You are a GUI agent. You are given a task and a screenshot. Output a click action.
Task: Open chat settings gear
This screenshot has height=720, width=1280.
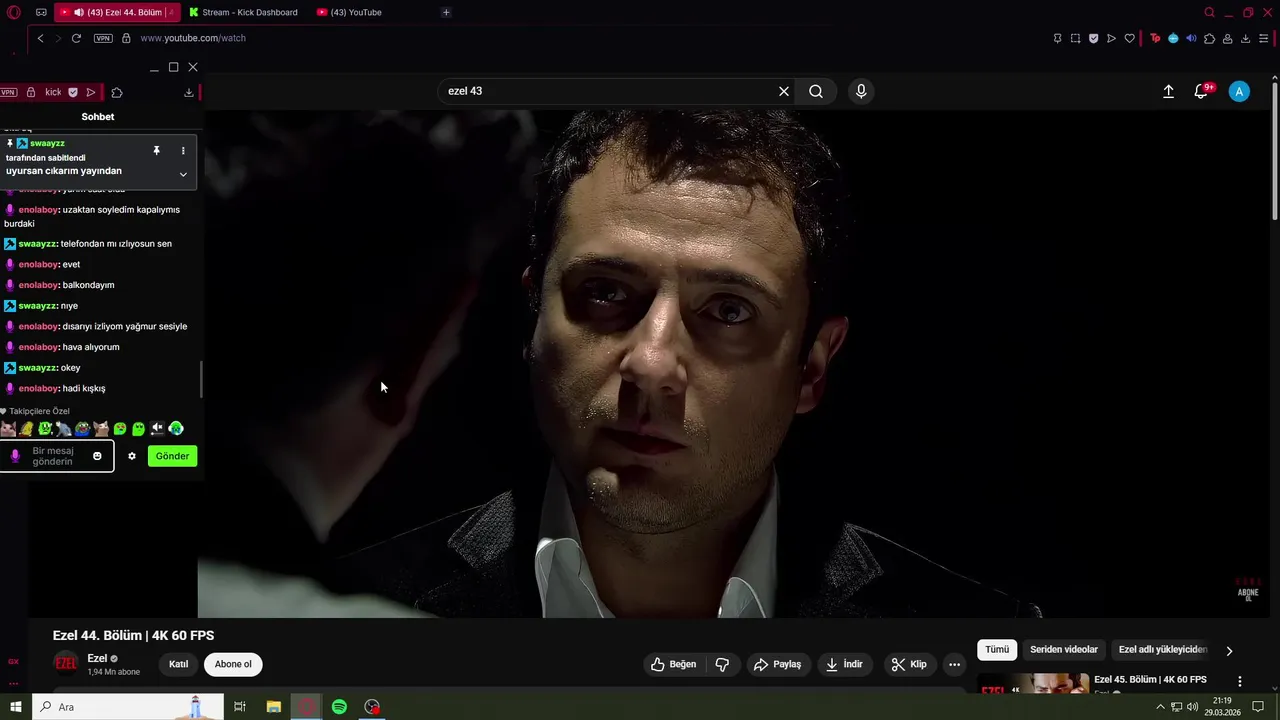pos(131,456)
